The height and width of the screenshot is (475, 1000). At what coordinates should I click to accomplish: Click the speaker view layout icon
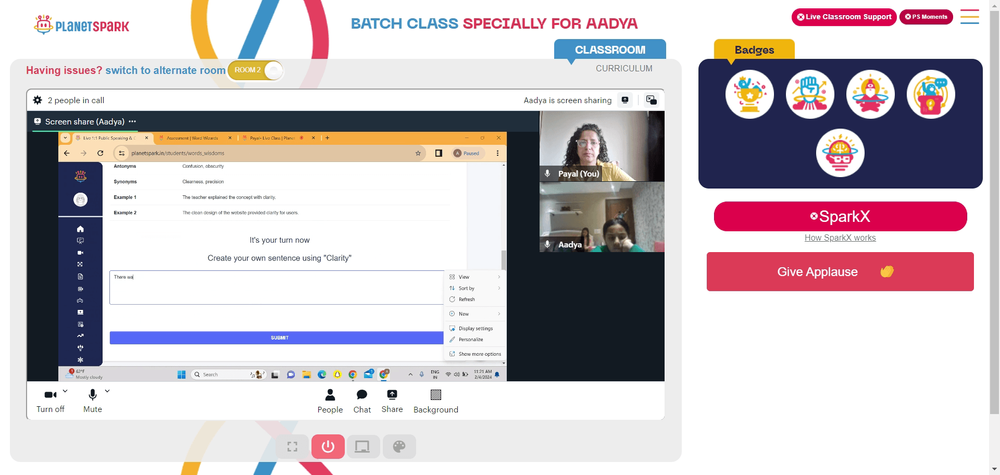tap(626, 100)
